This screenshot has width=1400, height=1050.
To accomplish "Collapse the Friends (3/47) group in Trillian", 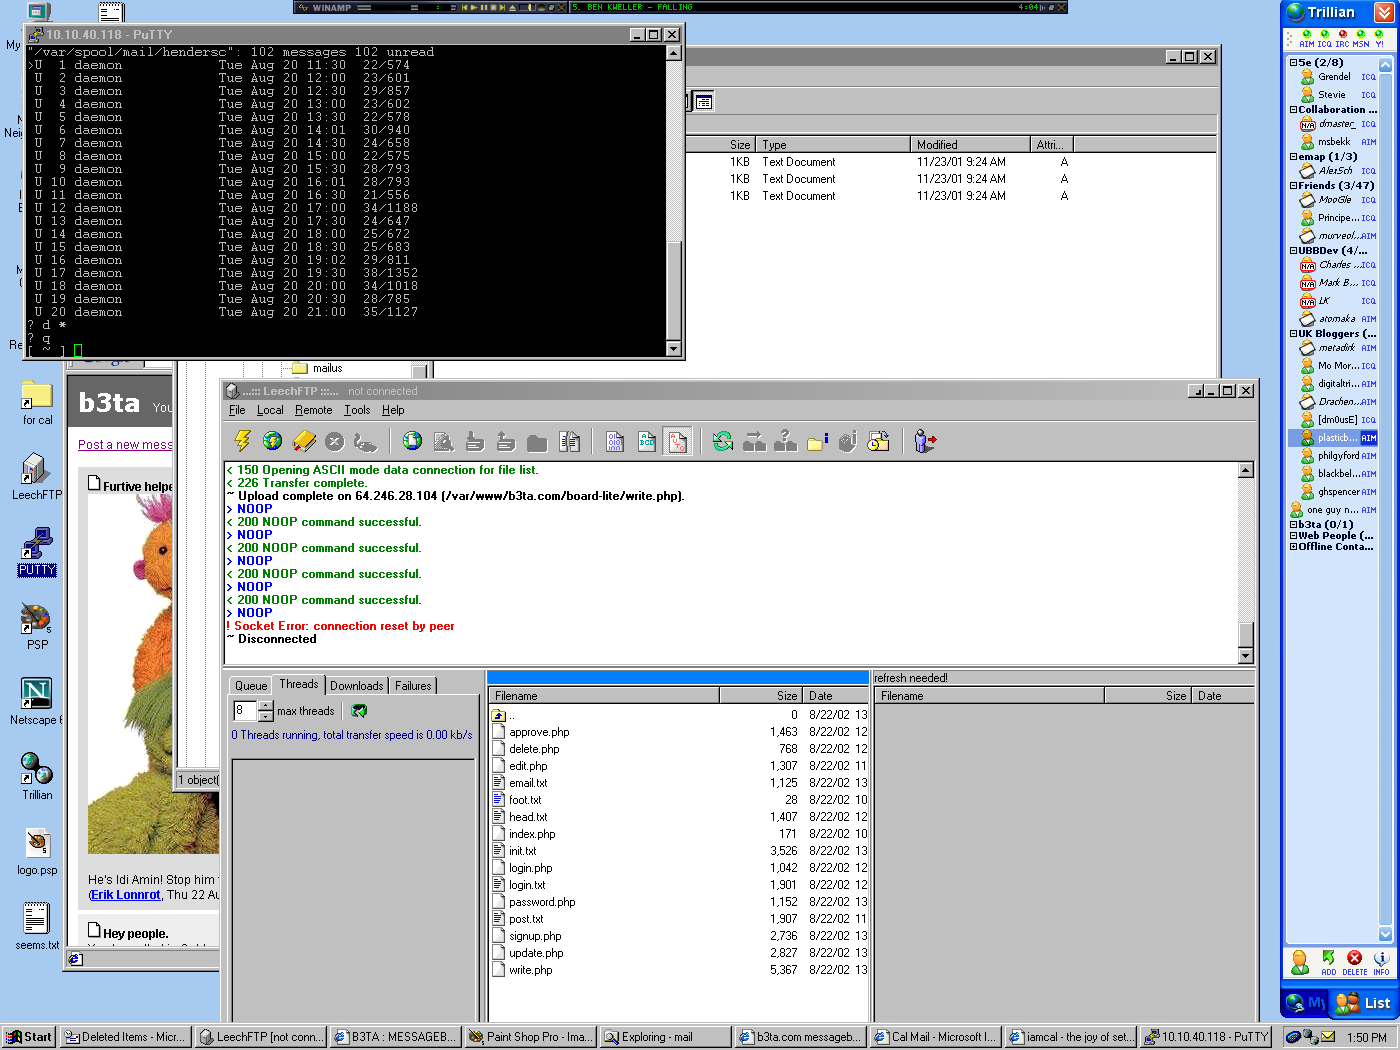I will (x=1293, y=186).
